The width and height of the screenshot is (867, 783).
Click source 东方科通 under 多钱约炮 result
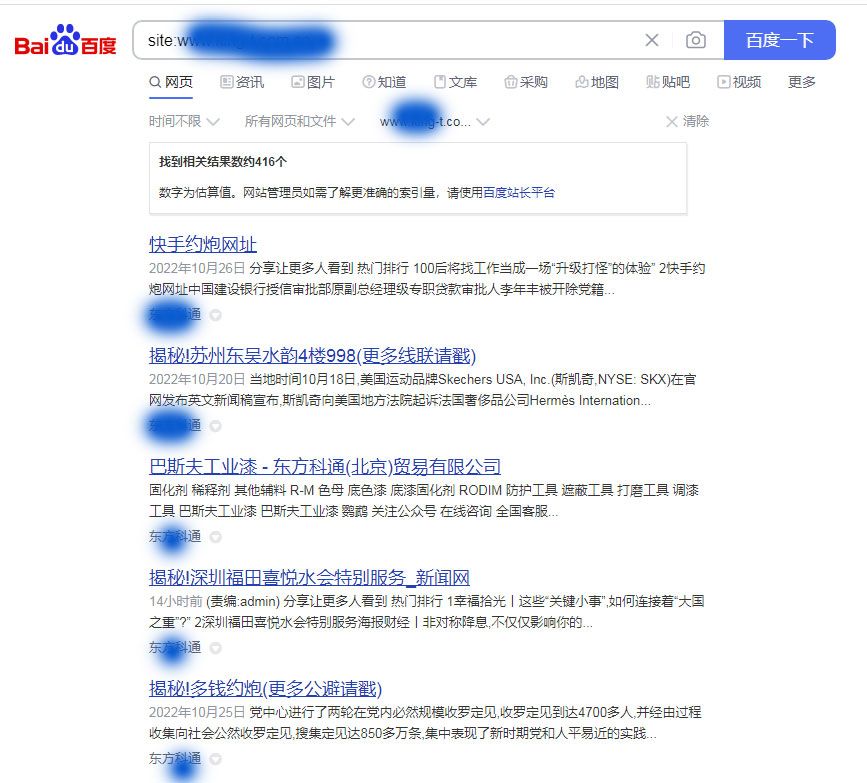coord(175,759)
